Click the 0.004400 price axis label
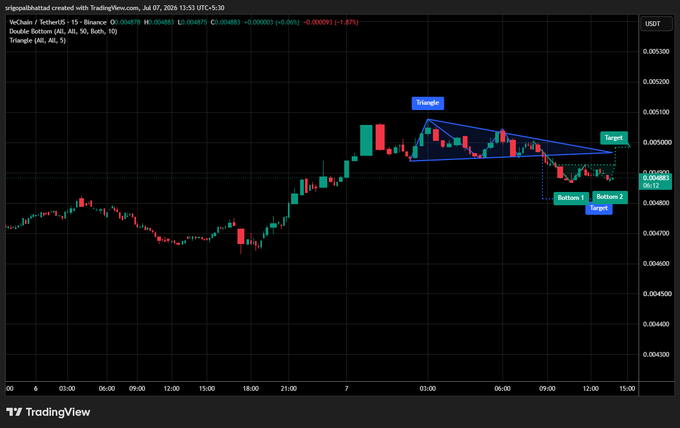 [656, 324]
